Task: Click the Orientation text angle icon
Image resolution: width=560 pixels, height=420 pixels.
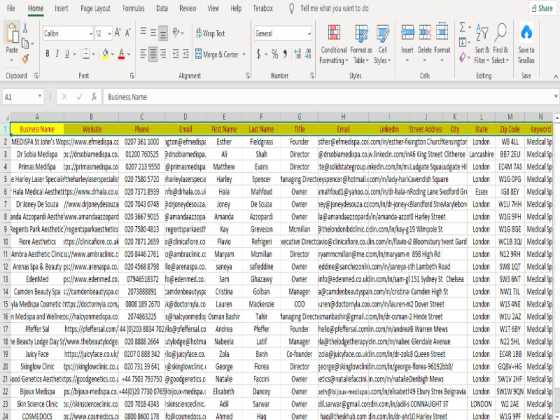Action: (x=177, y=33)
